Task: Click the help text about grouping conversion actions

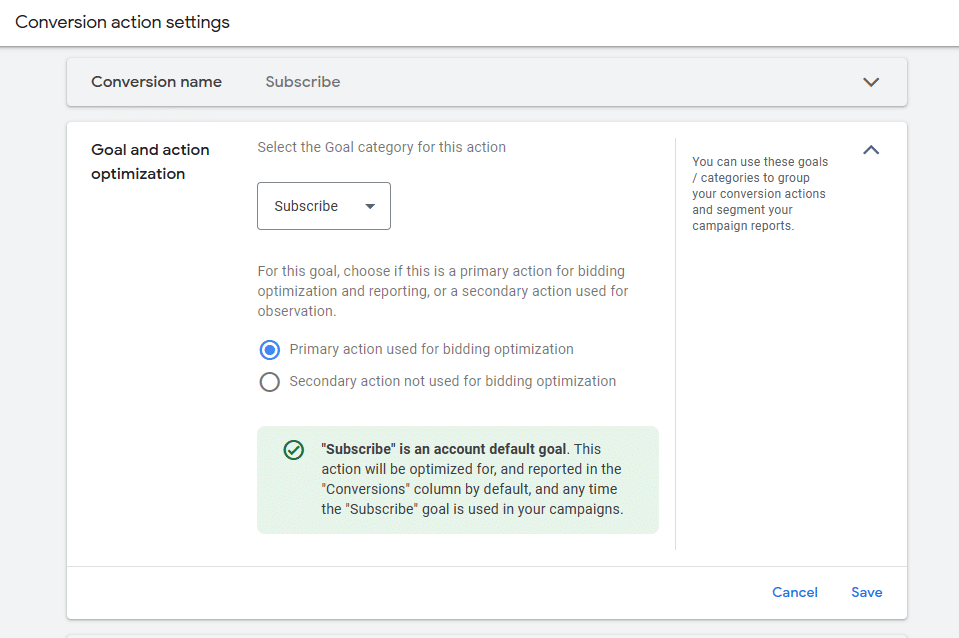Action: [759, 194]
